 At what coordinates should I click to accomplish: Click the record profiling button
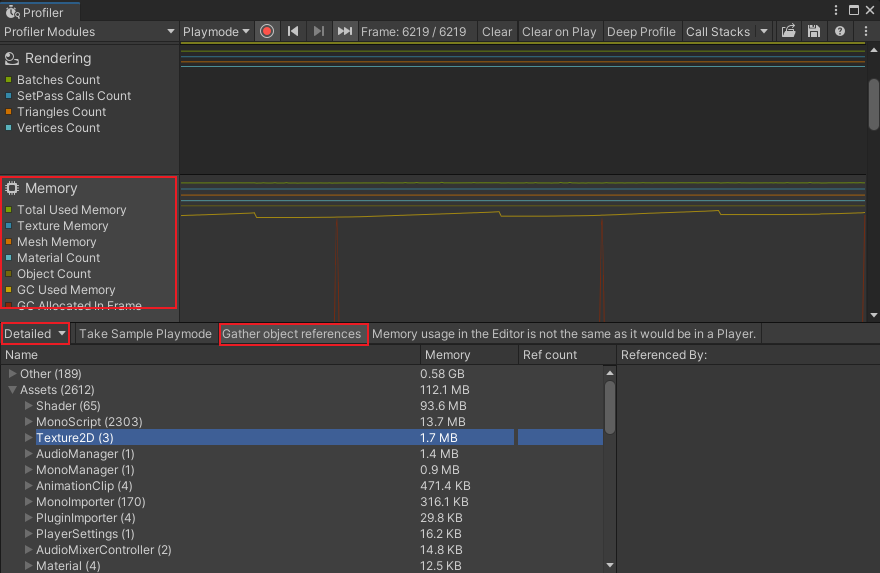[267, 32]
